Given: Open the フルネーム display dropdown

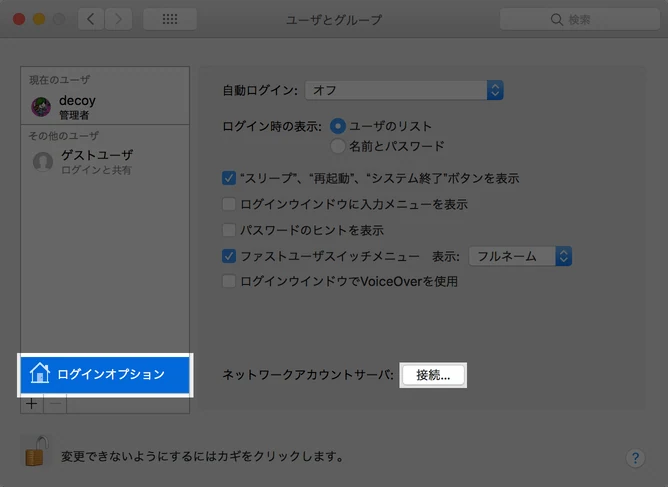Looking at the screenshot, I should coord(520,256).
